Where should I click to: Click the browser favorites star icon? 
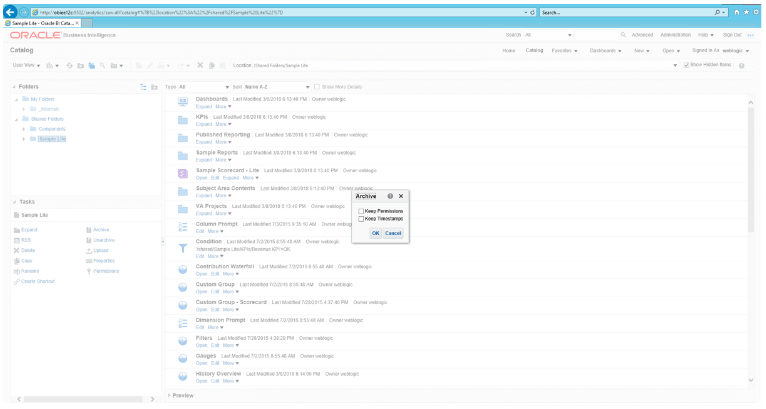click(x=746, y=12)
